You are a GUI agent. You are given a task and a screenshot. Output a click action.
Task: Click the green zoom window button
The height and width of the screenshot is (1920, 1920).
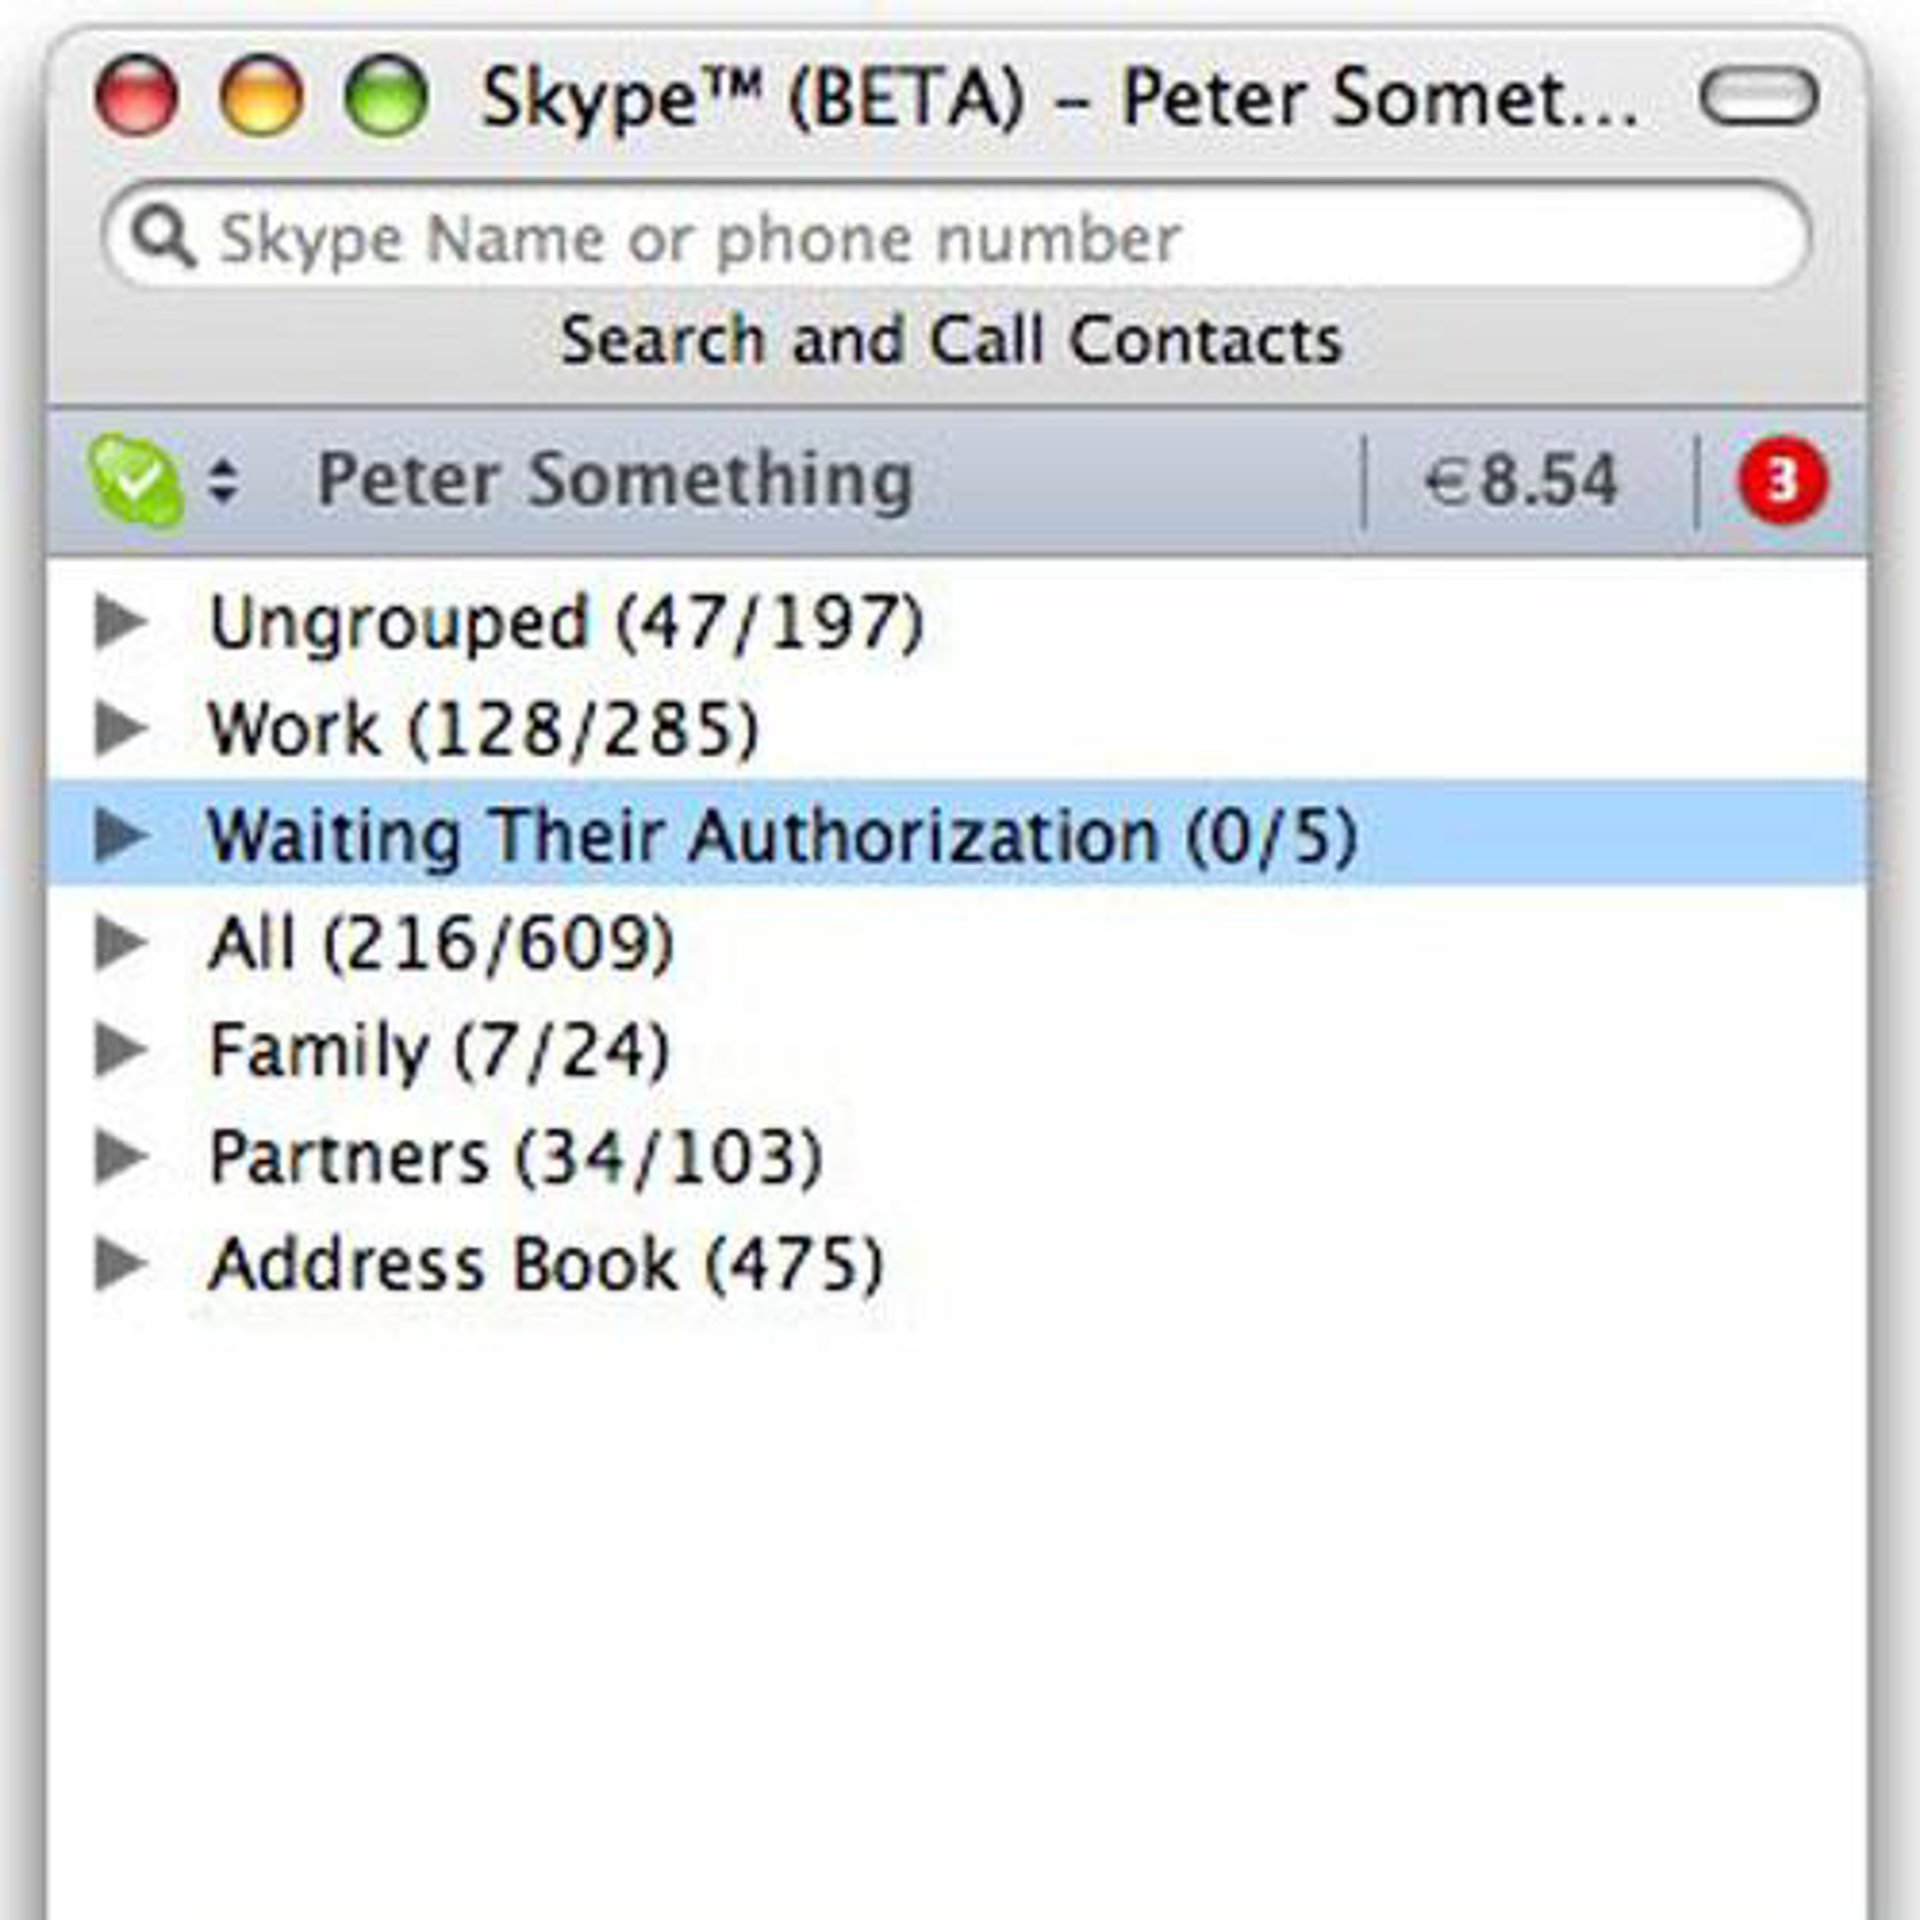[x=386, y=97]
